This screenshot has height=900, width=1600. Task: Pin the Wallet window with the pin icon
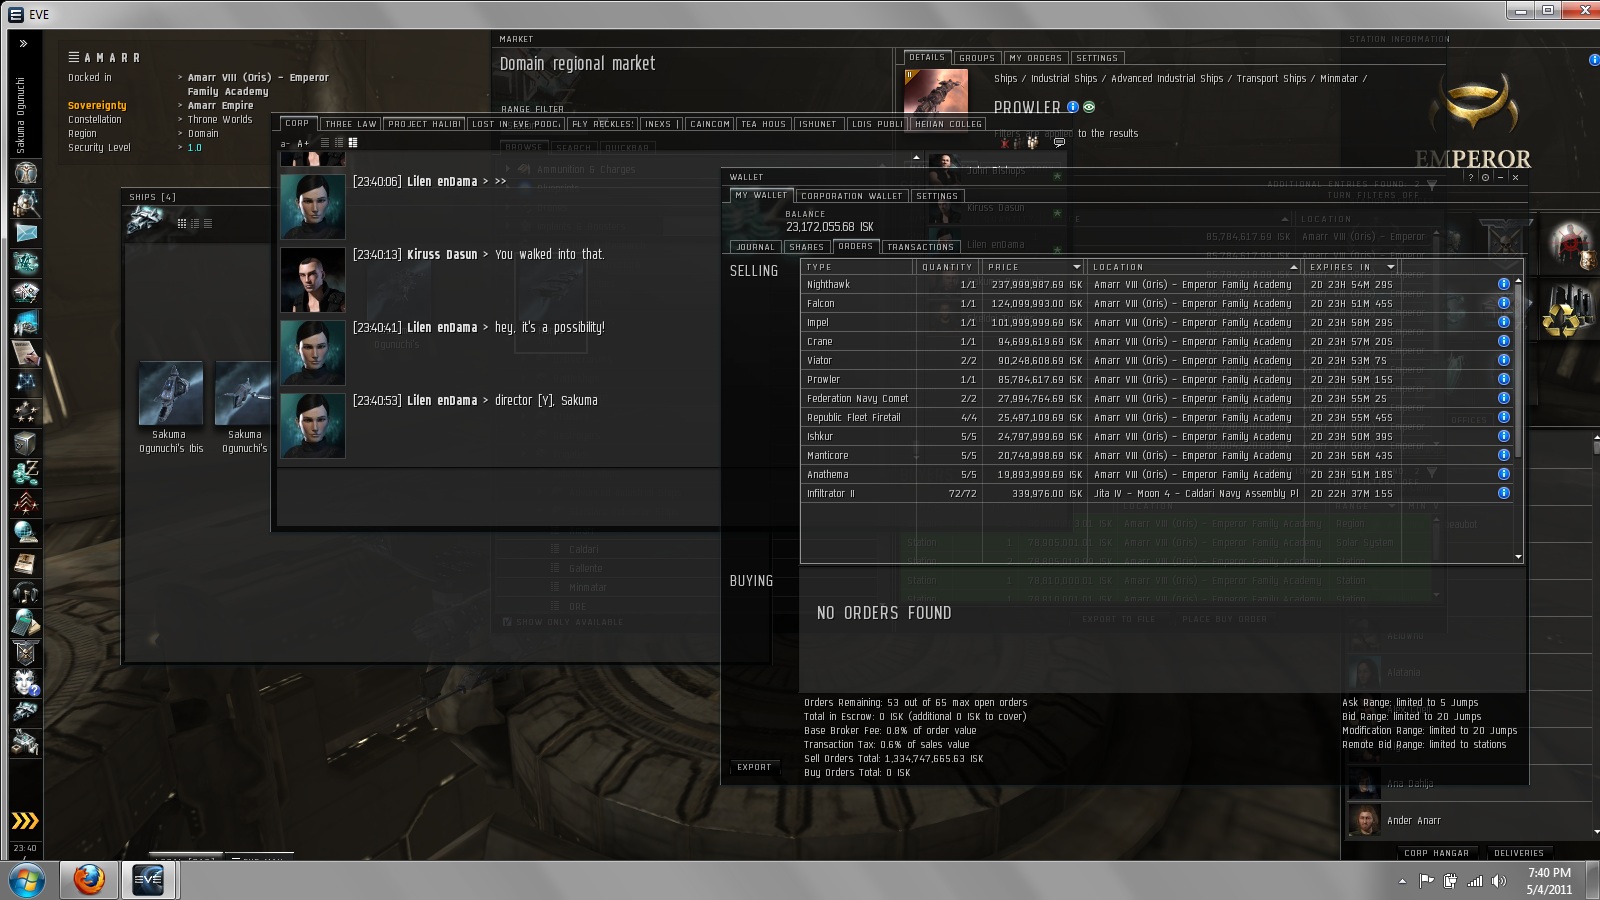pos(1485,177)
